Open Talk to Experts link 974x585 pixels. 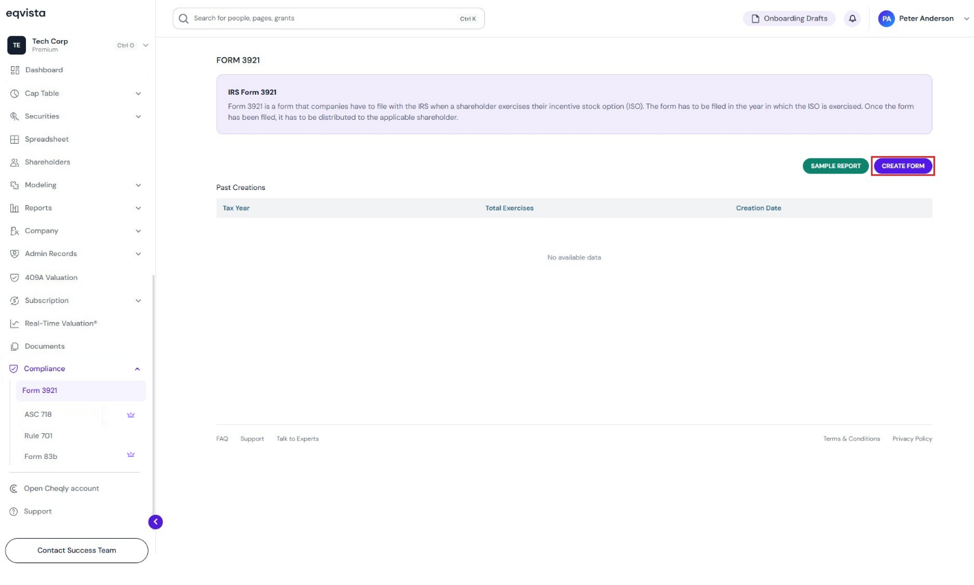coord(298,439)
